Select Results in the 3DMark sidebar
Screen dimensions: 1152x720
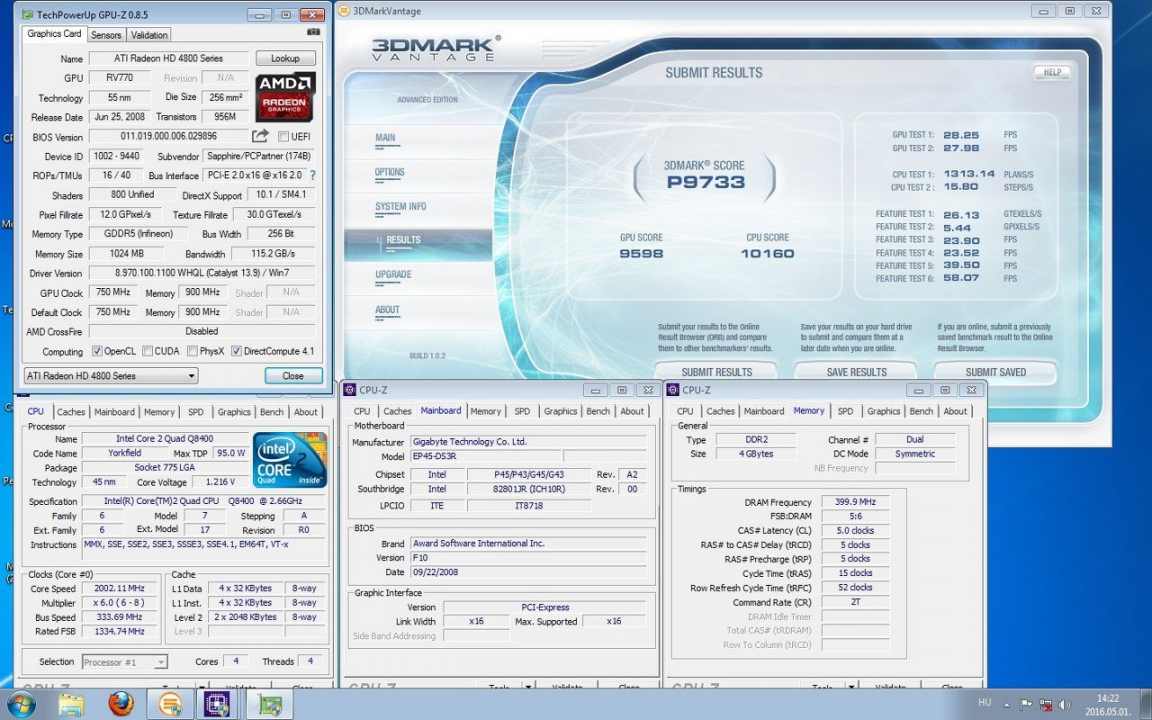[403, 240]
